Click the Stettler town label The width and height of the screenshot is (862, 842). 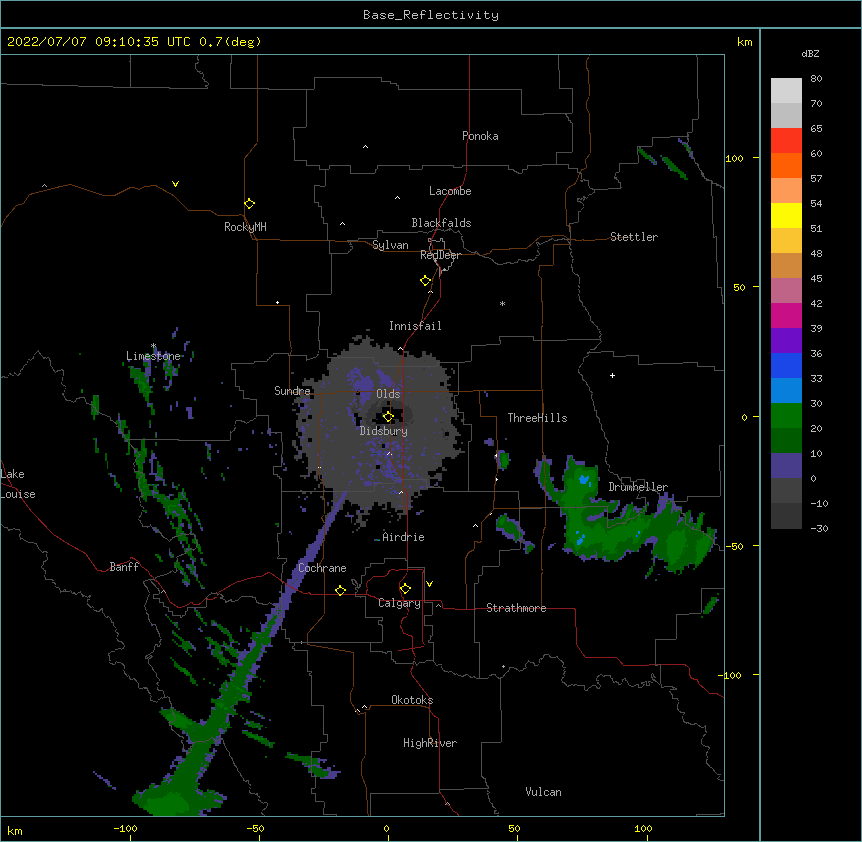click(x=634, y=237)
